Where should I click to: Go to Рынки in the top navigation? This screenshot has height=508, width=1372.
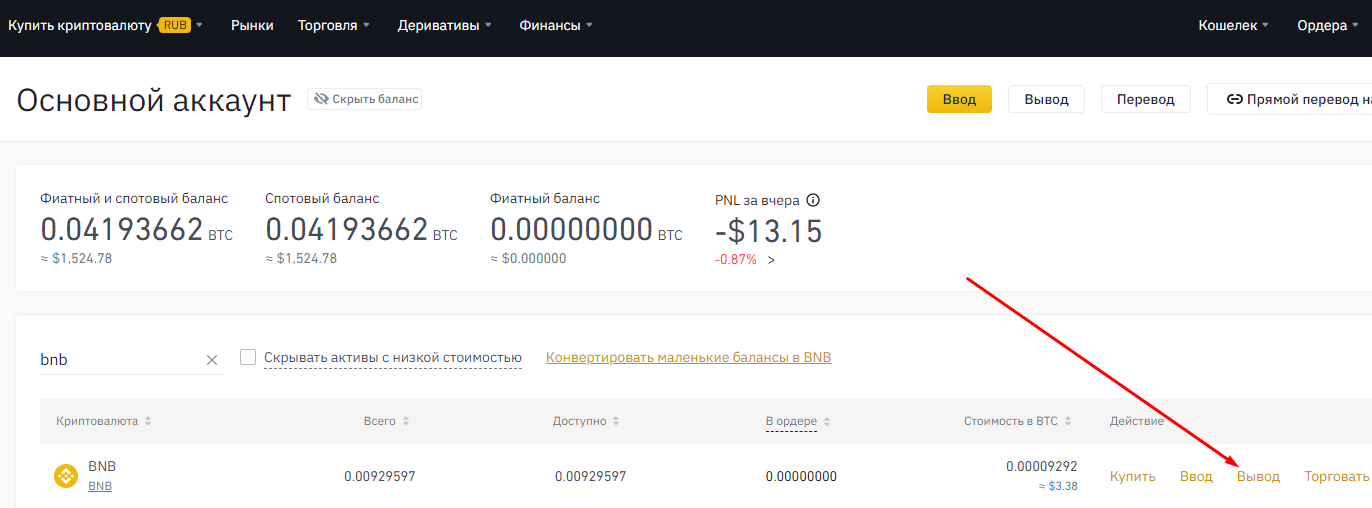pos(252,25)
